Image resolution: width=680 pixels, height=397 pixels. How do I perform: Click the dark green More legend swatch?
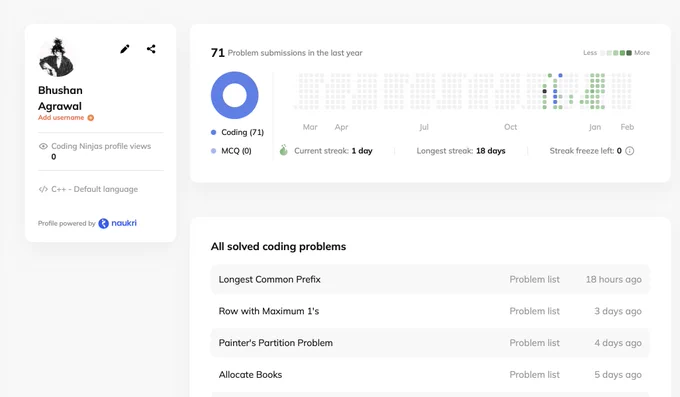[x=629, y=53]
